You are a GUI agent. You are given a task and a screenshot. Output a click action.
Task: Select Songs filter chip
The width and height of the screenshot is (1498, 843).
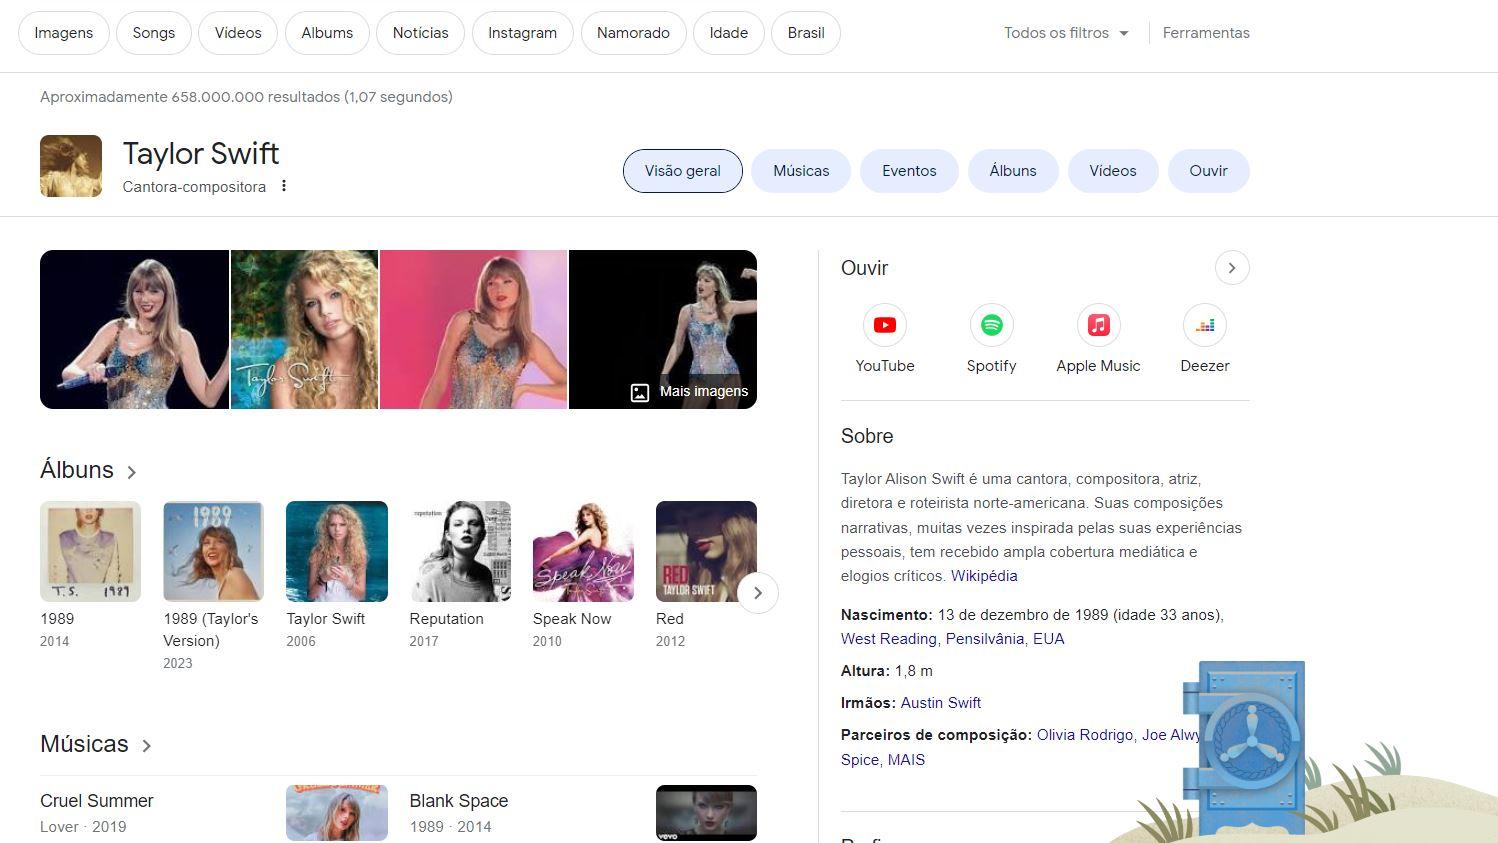point(154,33)
